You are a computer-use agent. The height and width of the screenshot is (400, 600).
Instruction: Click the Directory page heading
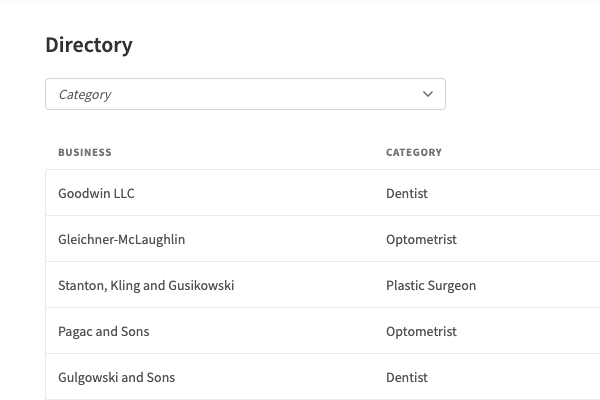[89, 45]
